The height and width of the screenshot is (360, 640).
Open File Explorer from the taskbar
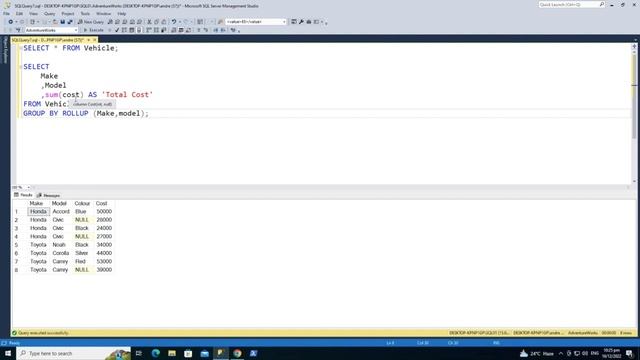[172, 353]
